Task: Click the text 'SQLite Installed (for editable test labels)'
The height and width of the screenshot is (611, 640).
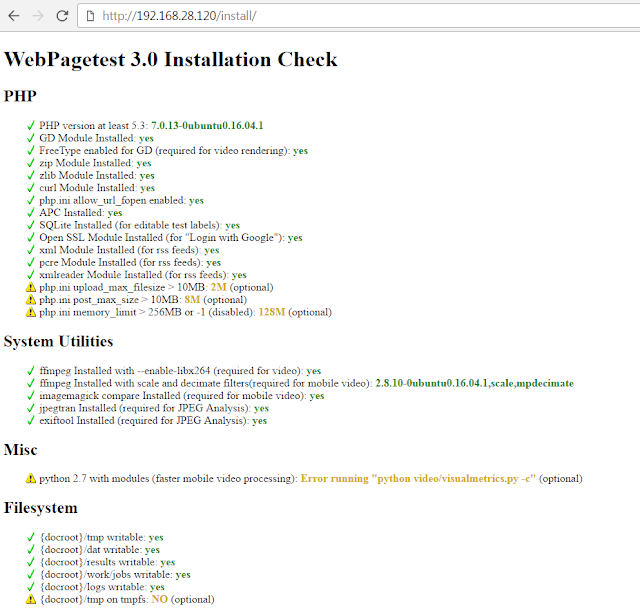Action: (131, 225)
